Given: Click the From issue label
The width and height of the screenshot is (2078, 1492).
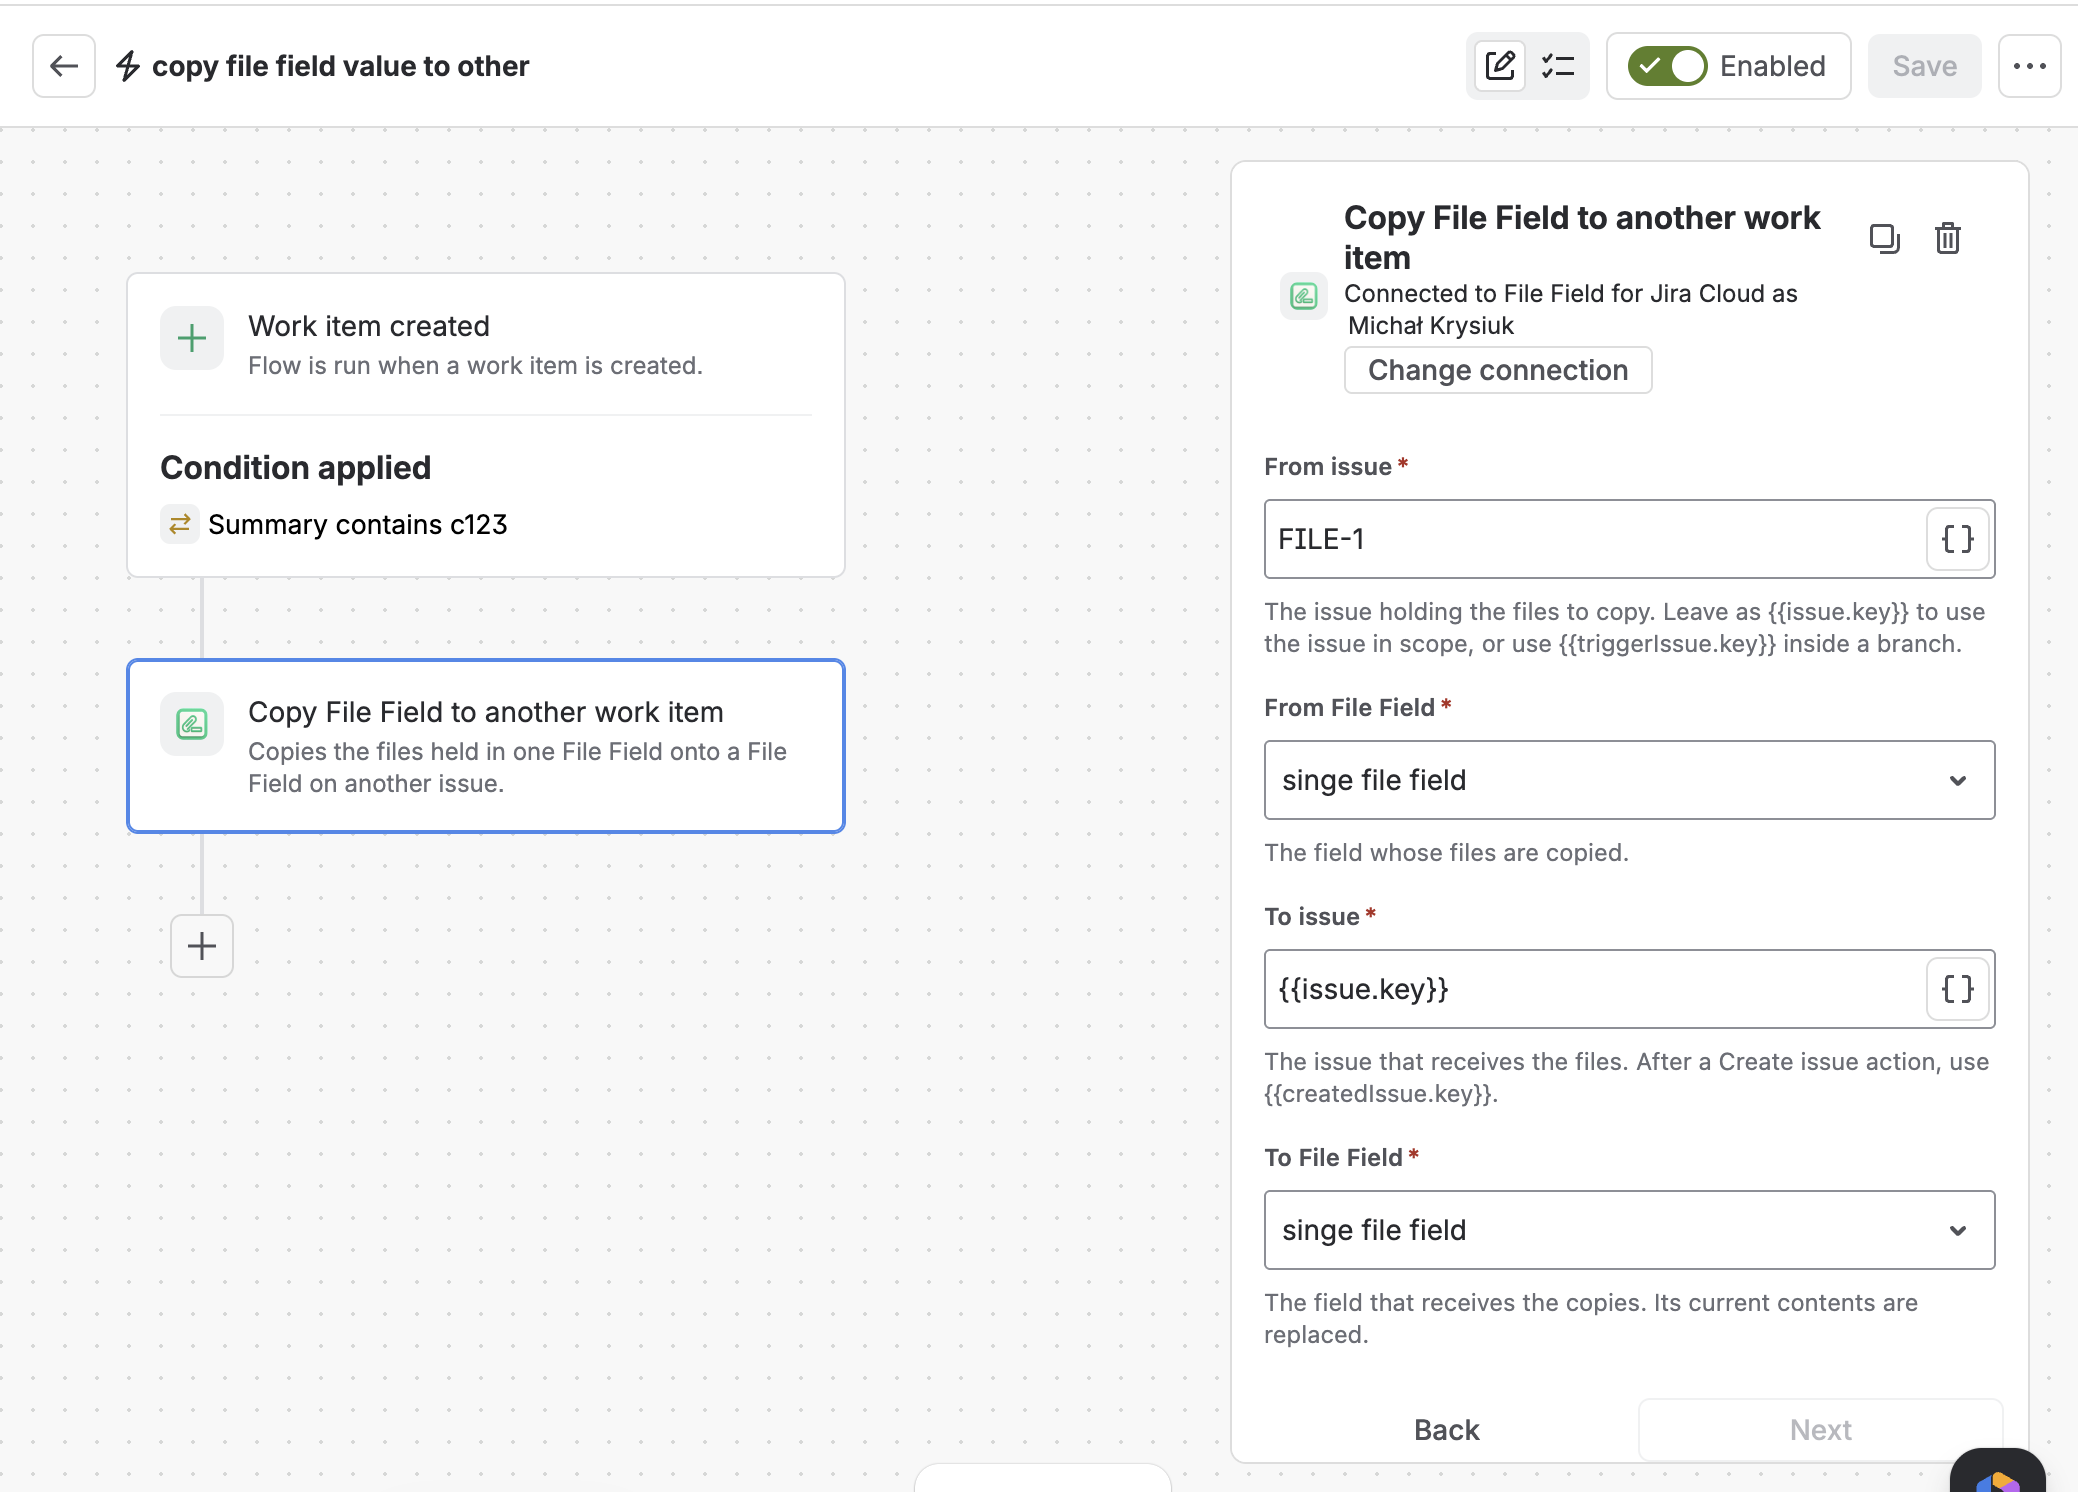Looking at the screenshot, I should click(1328, 467).
